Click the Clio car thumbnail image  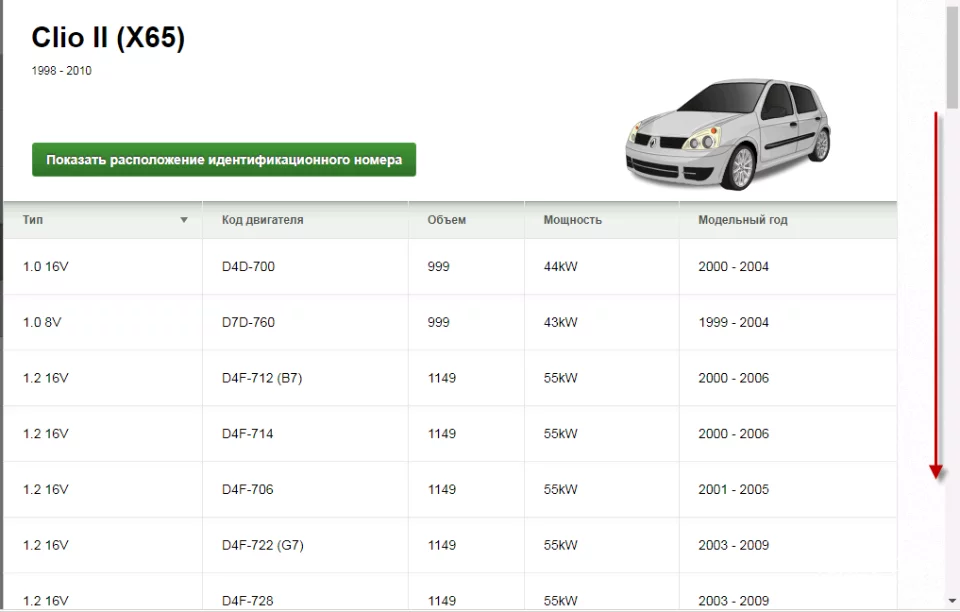(727, 133)
